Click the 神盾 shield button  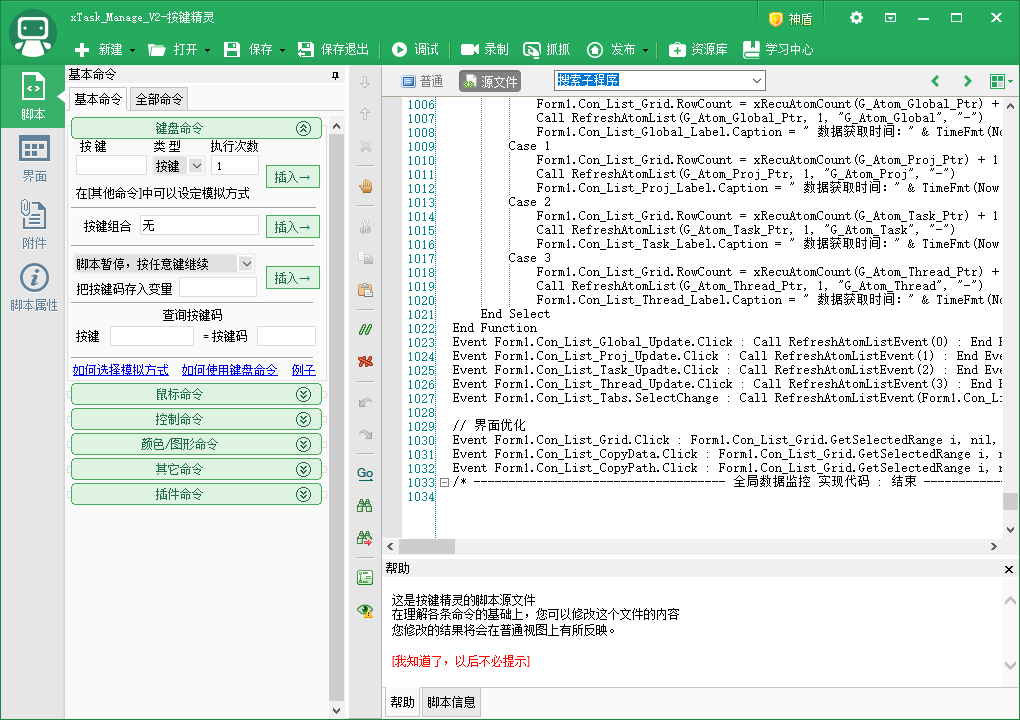790,19
